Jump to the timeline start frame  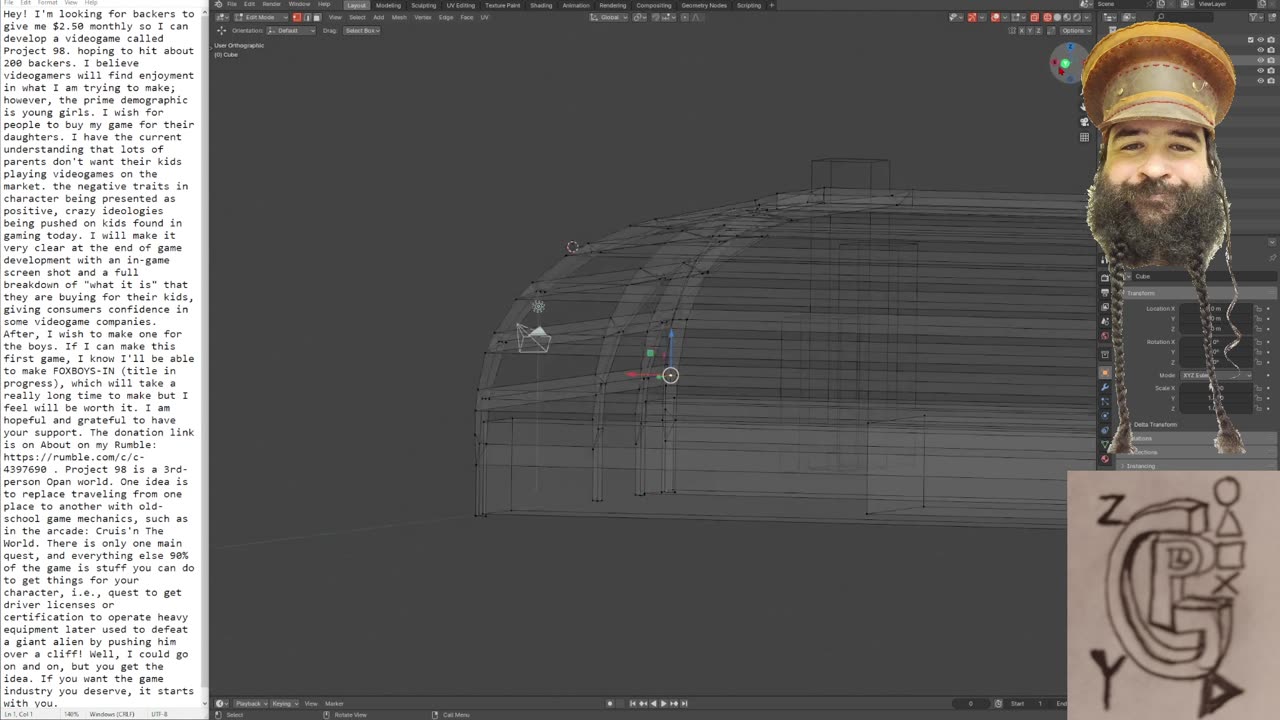[x=633, y=703]
